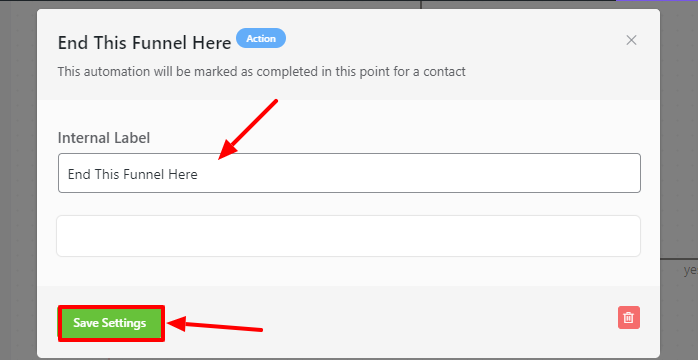The width and height of the screenshot is (698, 360).
Task: Click the Internal Label caption
Action: (104, 138)
